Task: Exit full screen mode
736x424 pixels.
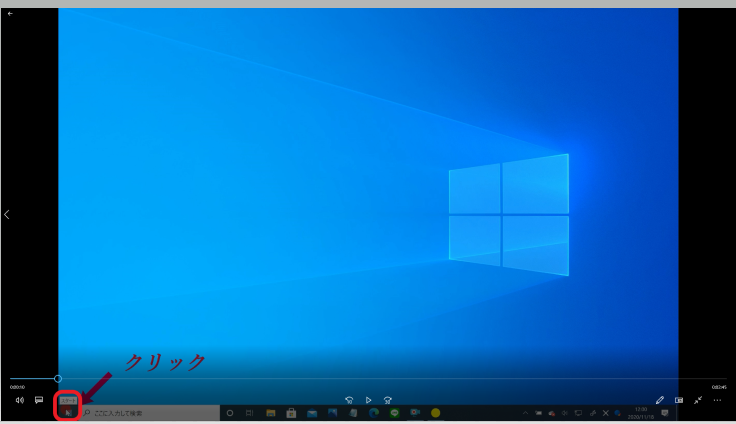Action: [698, 400]
